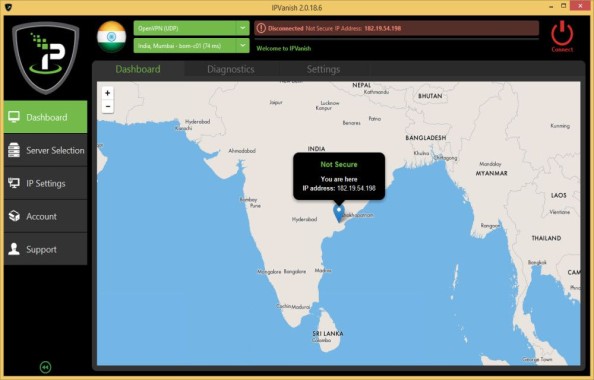The height and width of the screenshot is (380, 594).
Task: Switch to the Settings tab
Action: (x=323, y=69)
